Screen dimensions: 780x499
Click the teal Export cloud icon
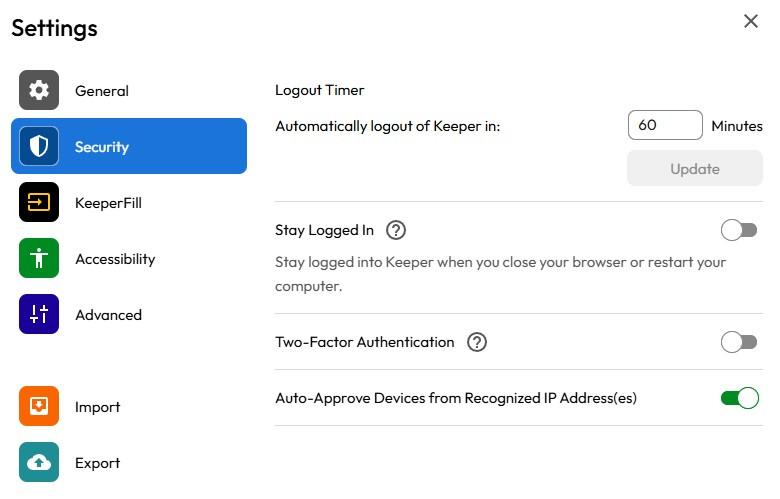[x=39, y=462]
